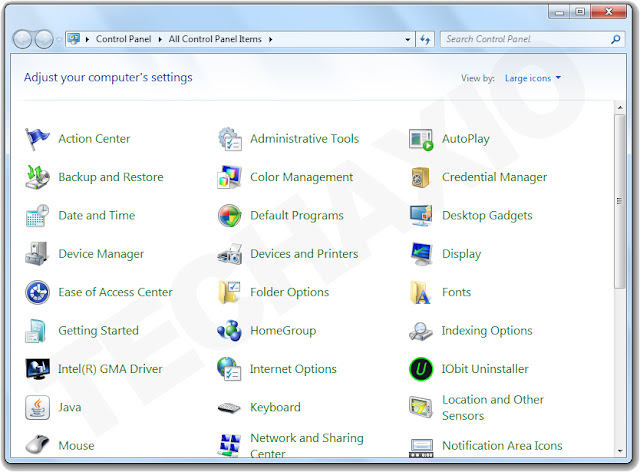Open the Location and Other Sensors icon

[421, 407]
